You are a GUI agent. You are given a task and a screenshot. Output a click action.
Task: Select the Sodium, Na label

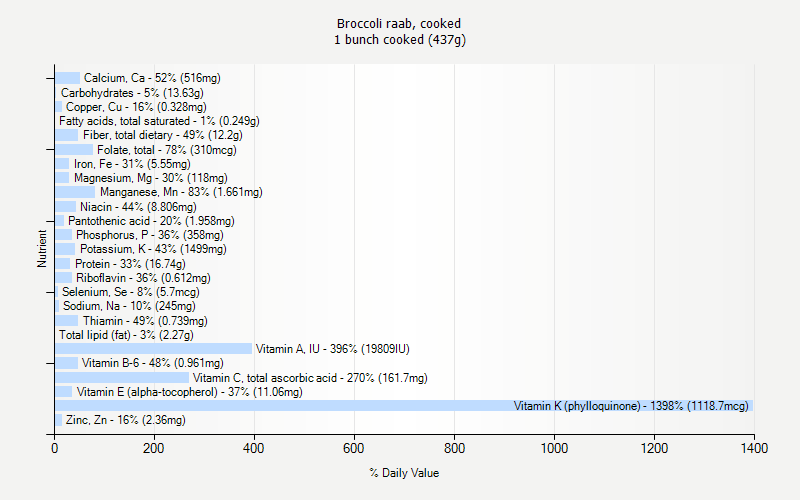[129, 306]
